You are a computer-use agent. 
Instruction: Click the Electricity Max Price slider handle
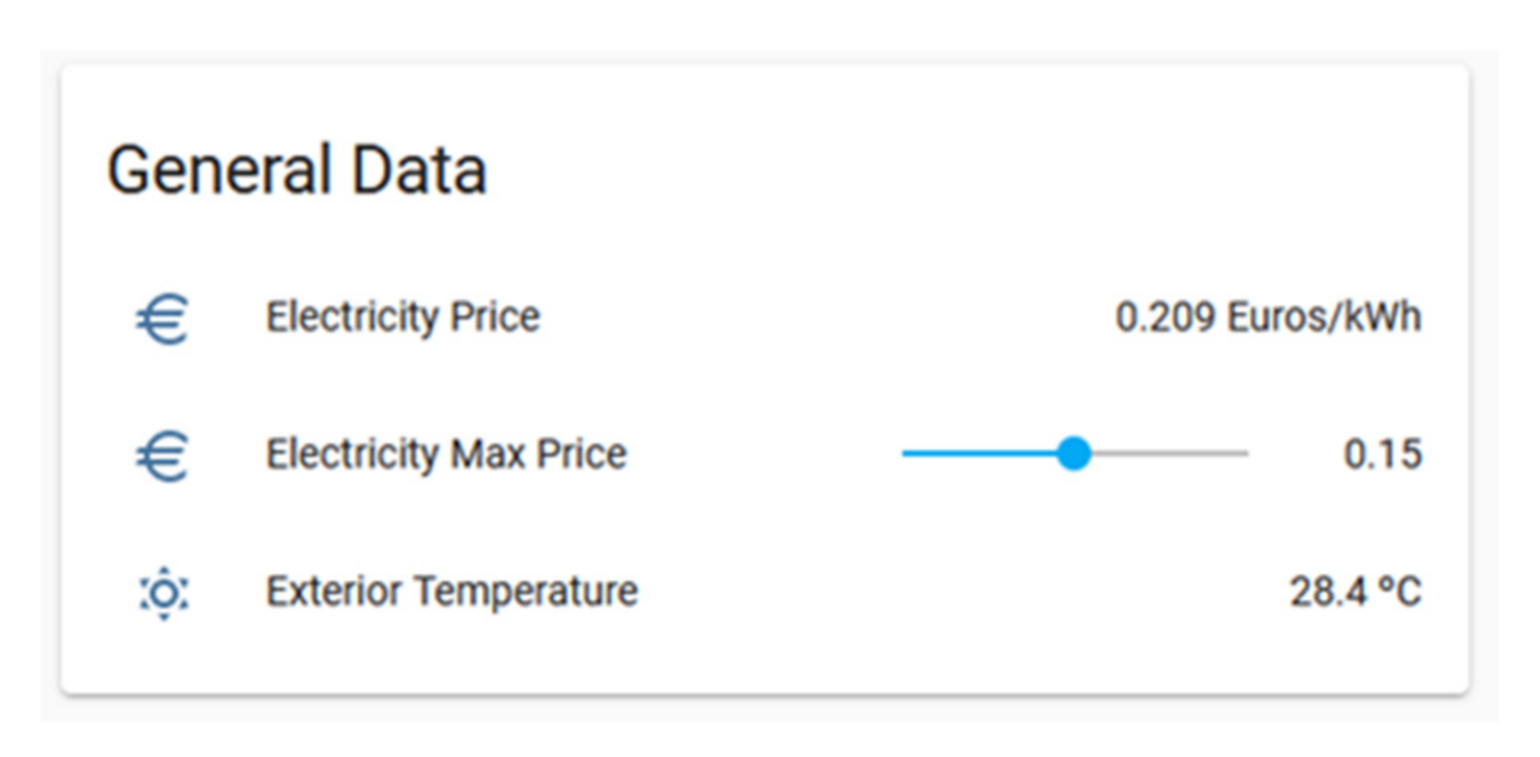[x=1074, y=454]
